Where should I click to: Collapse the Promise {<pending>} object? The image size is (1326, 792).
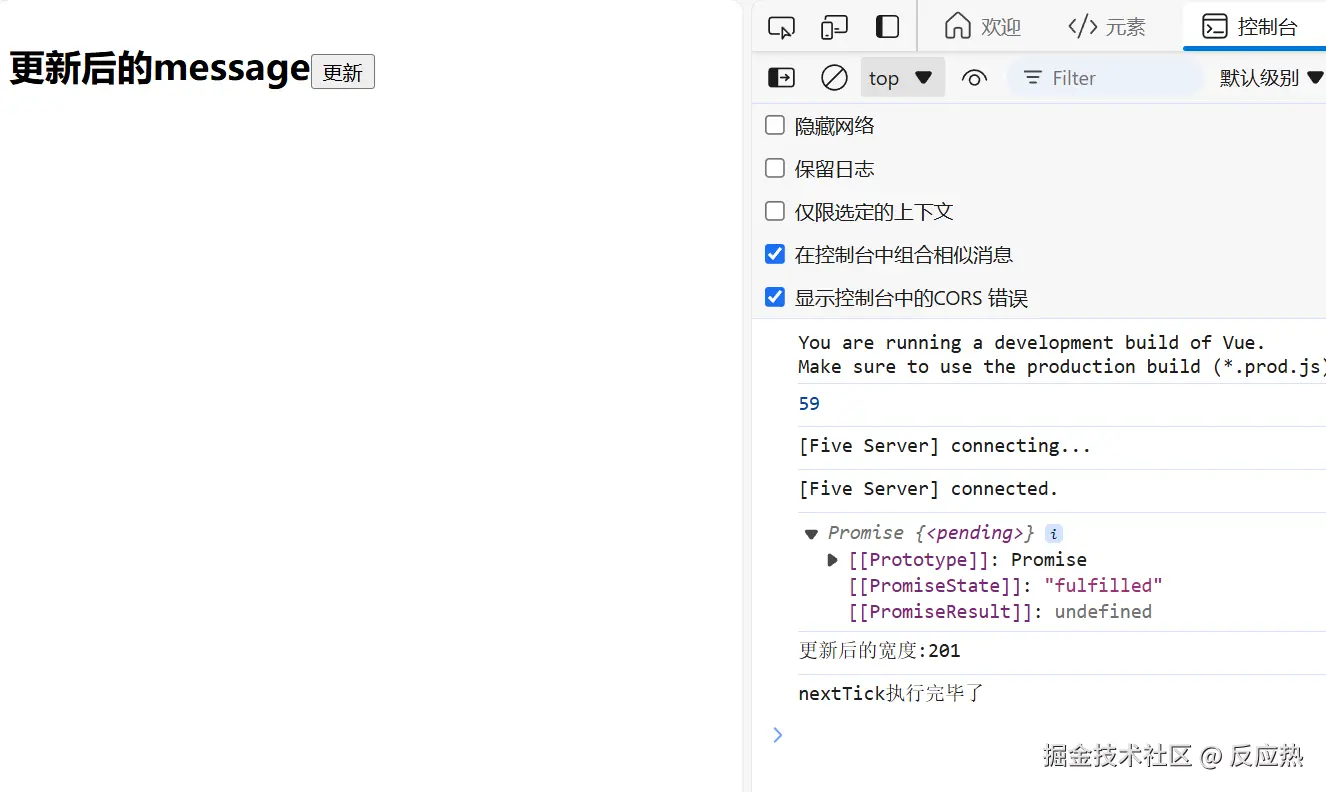[x=811, y=534]
